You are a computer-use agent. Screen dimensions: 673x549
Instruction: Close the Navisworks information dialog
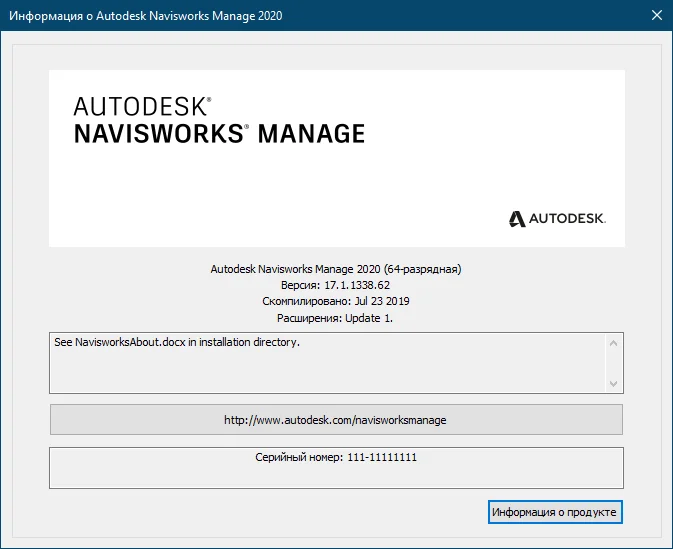[x=656, y=16]
